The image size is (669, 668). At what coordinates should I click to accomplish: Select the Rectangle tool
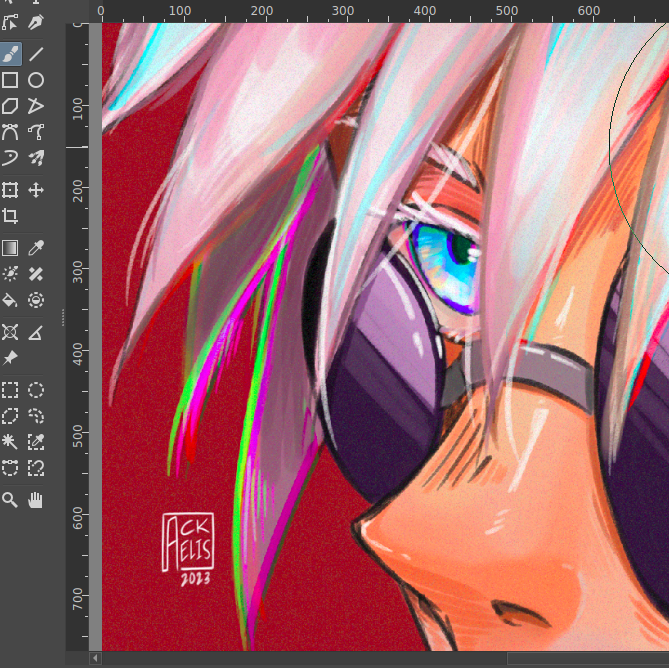(x=10, y=80)
